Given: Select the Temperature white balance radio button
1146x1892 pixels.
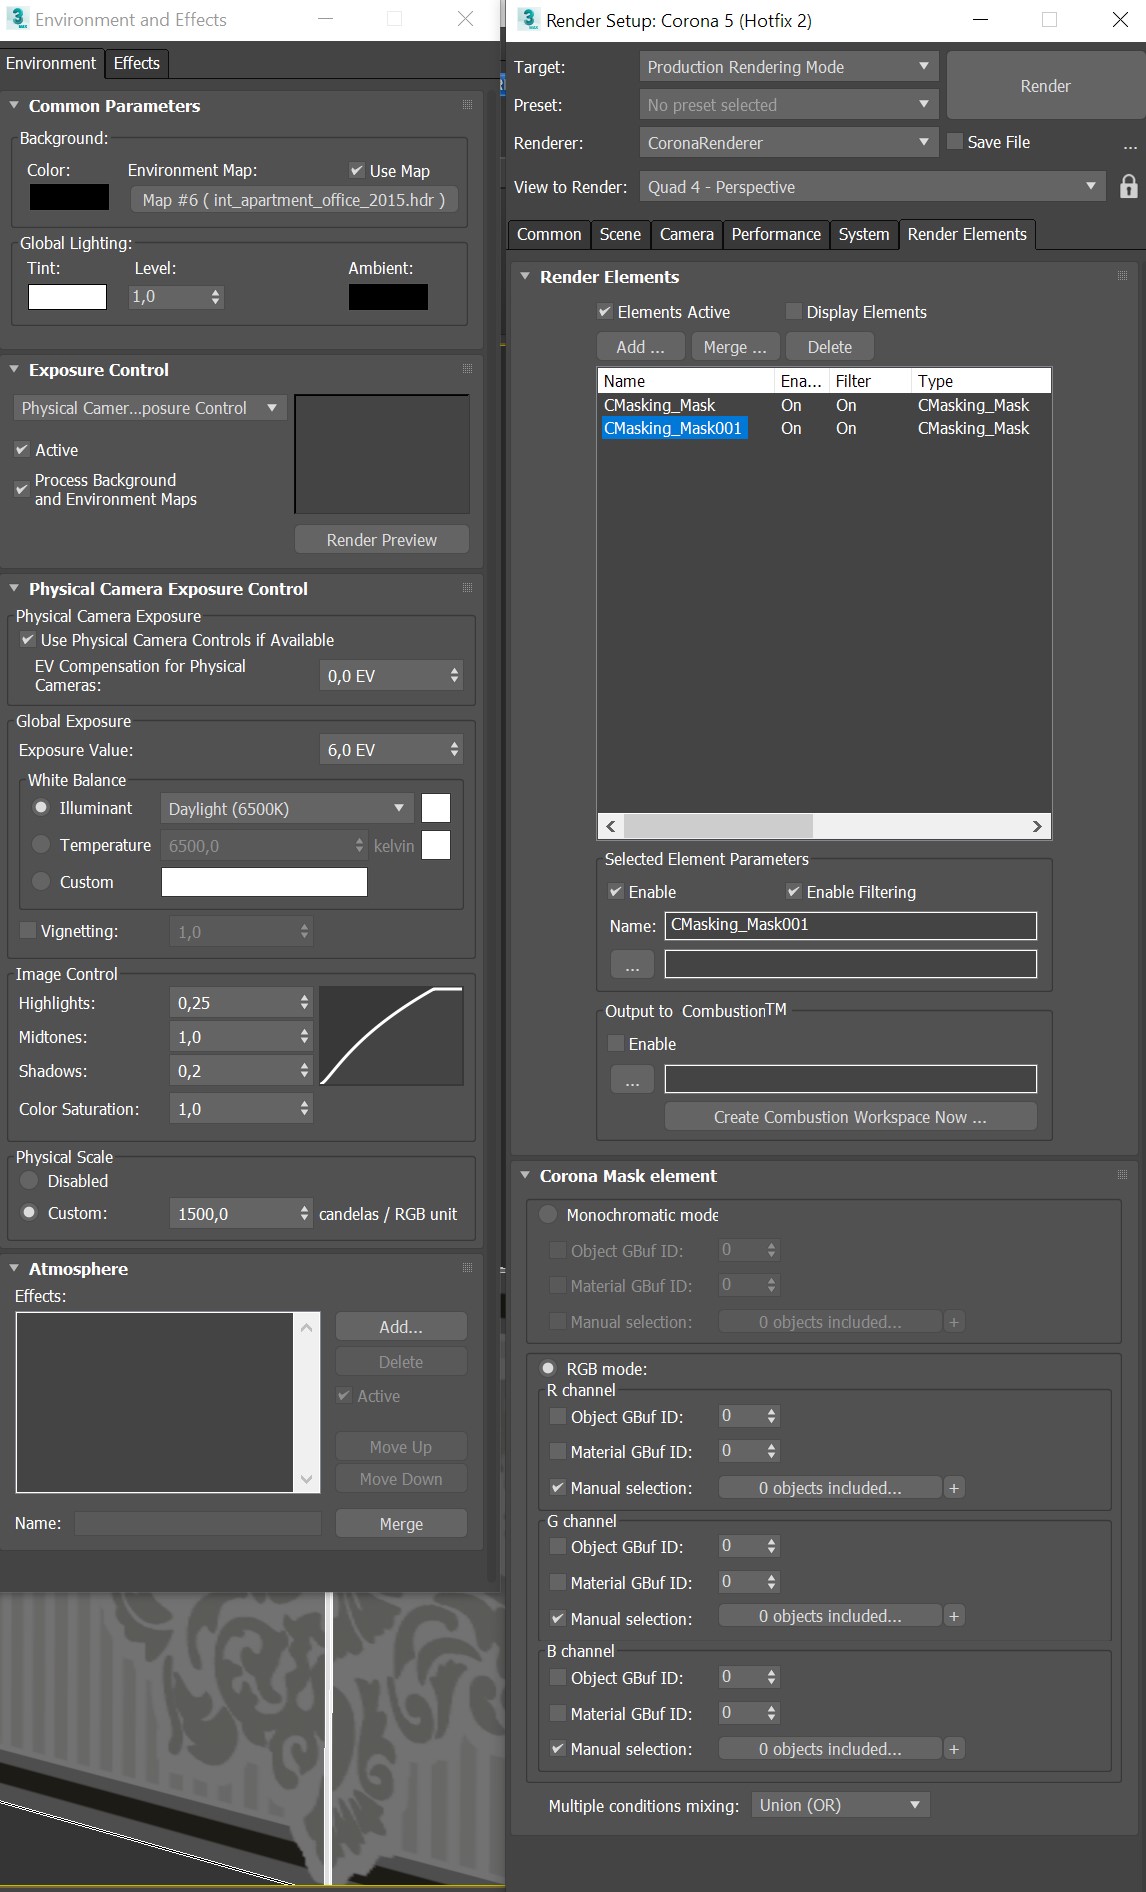Looking at the screenshot, I should pyautogui.click(x=41, y=845).
